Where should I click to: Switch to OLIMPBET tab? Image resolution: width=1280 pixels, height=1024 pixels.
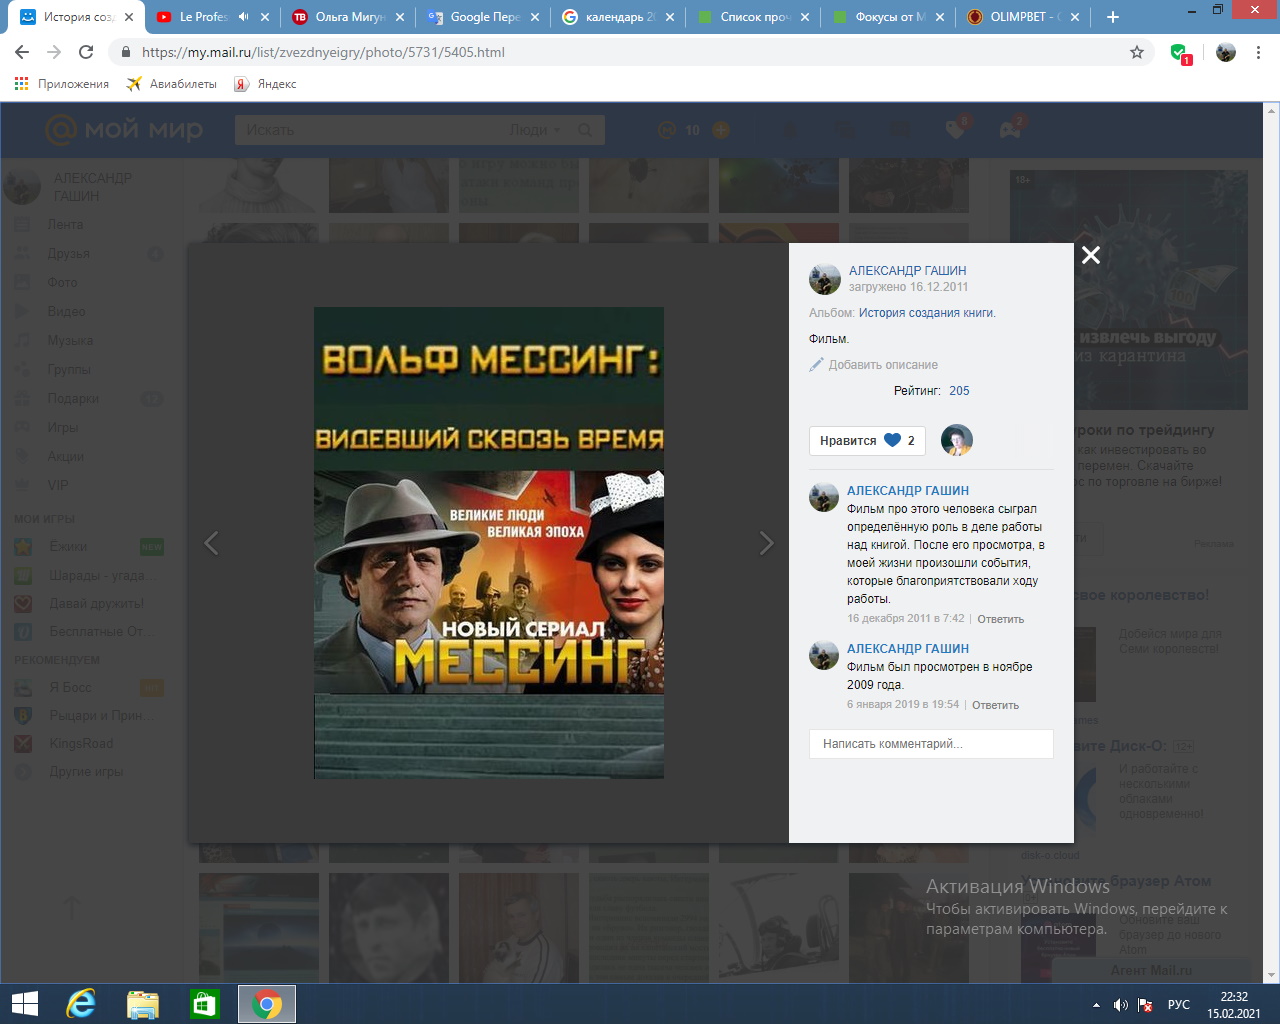click(x=1022, y=17)
